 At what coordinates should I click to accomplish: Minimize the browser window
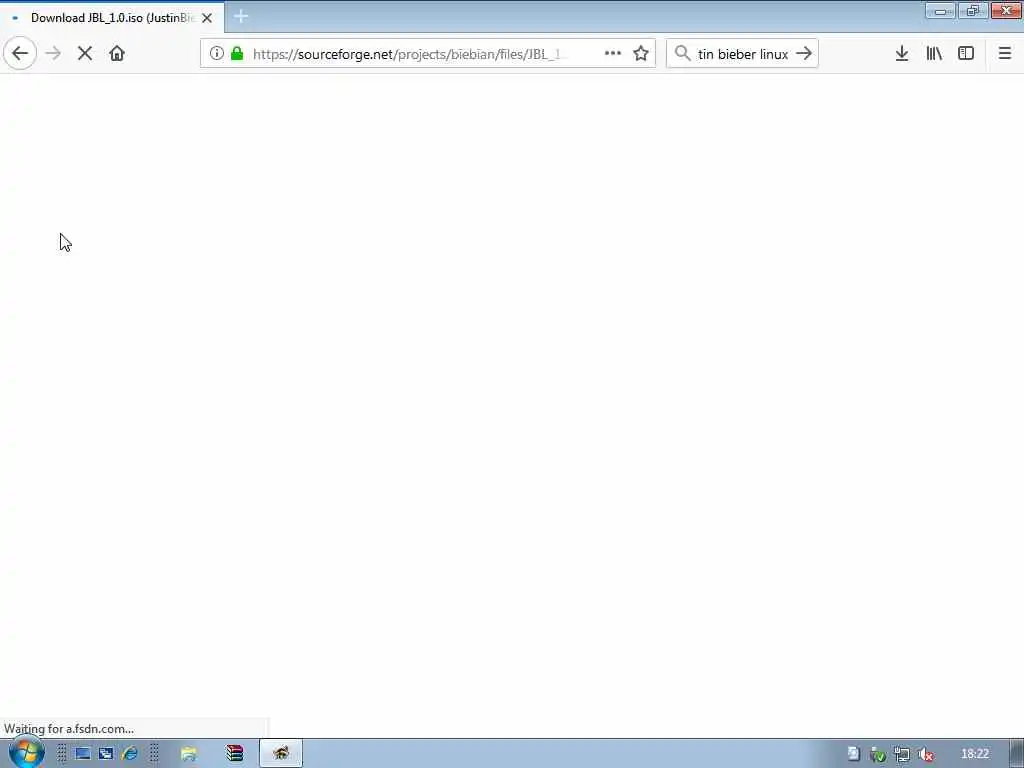point(940,11)
